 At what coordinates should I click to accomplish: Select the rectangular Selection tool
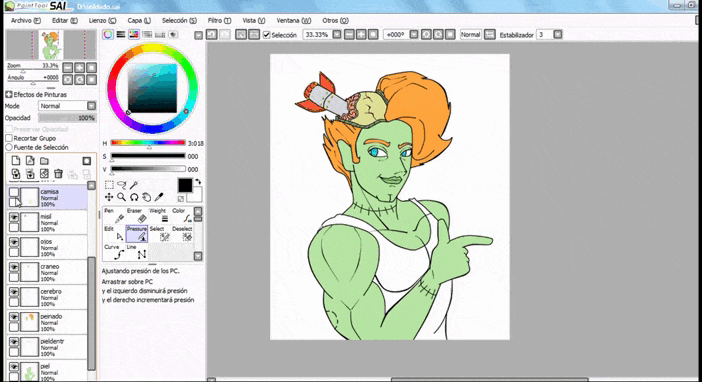(x=109, y=185)
